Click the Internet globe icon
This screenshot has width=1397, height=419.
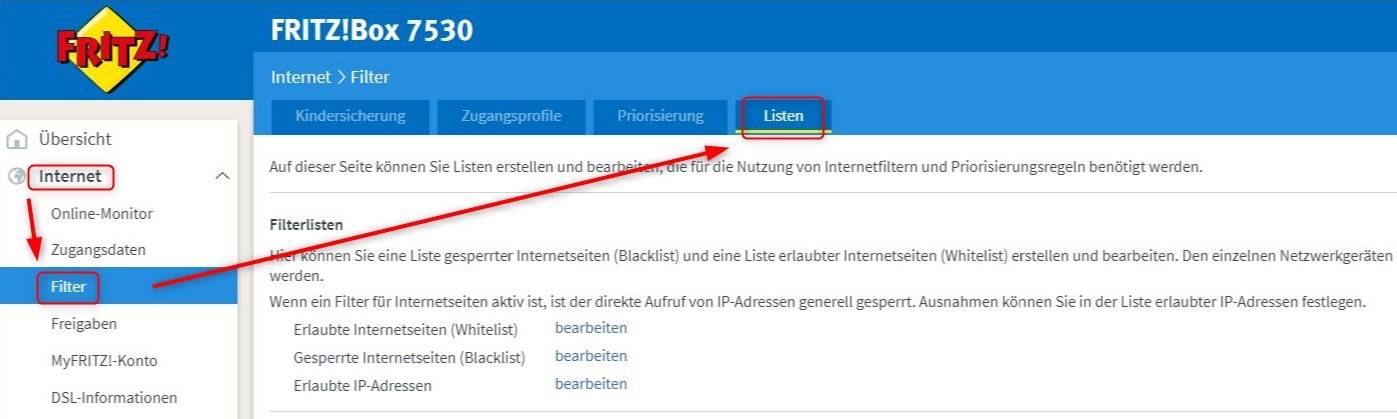pyautogui.click(x=17, y=177)
